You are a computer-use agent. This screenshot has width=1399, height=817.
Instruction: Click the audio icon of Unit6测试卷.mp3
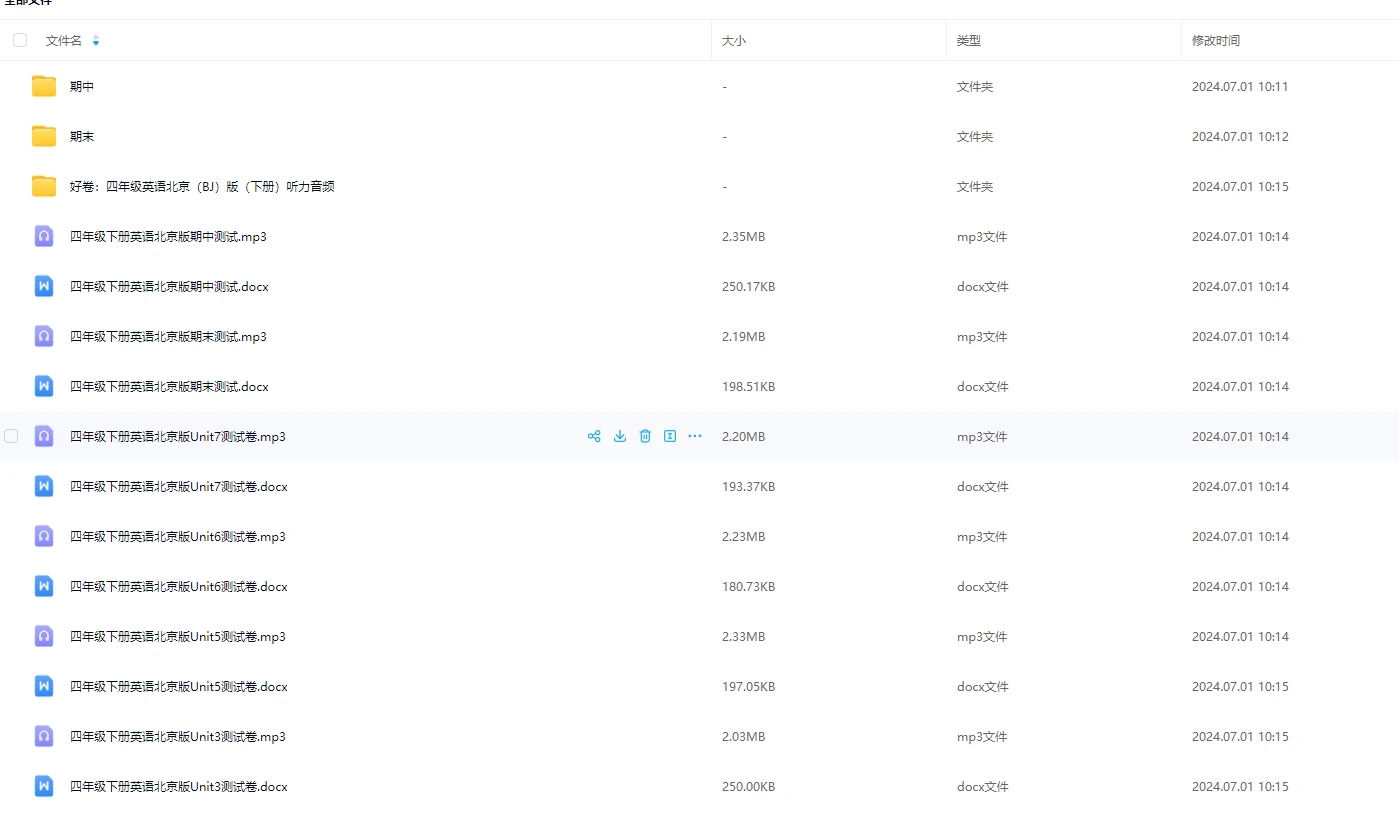click(x=44, y=536)
